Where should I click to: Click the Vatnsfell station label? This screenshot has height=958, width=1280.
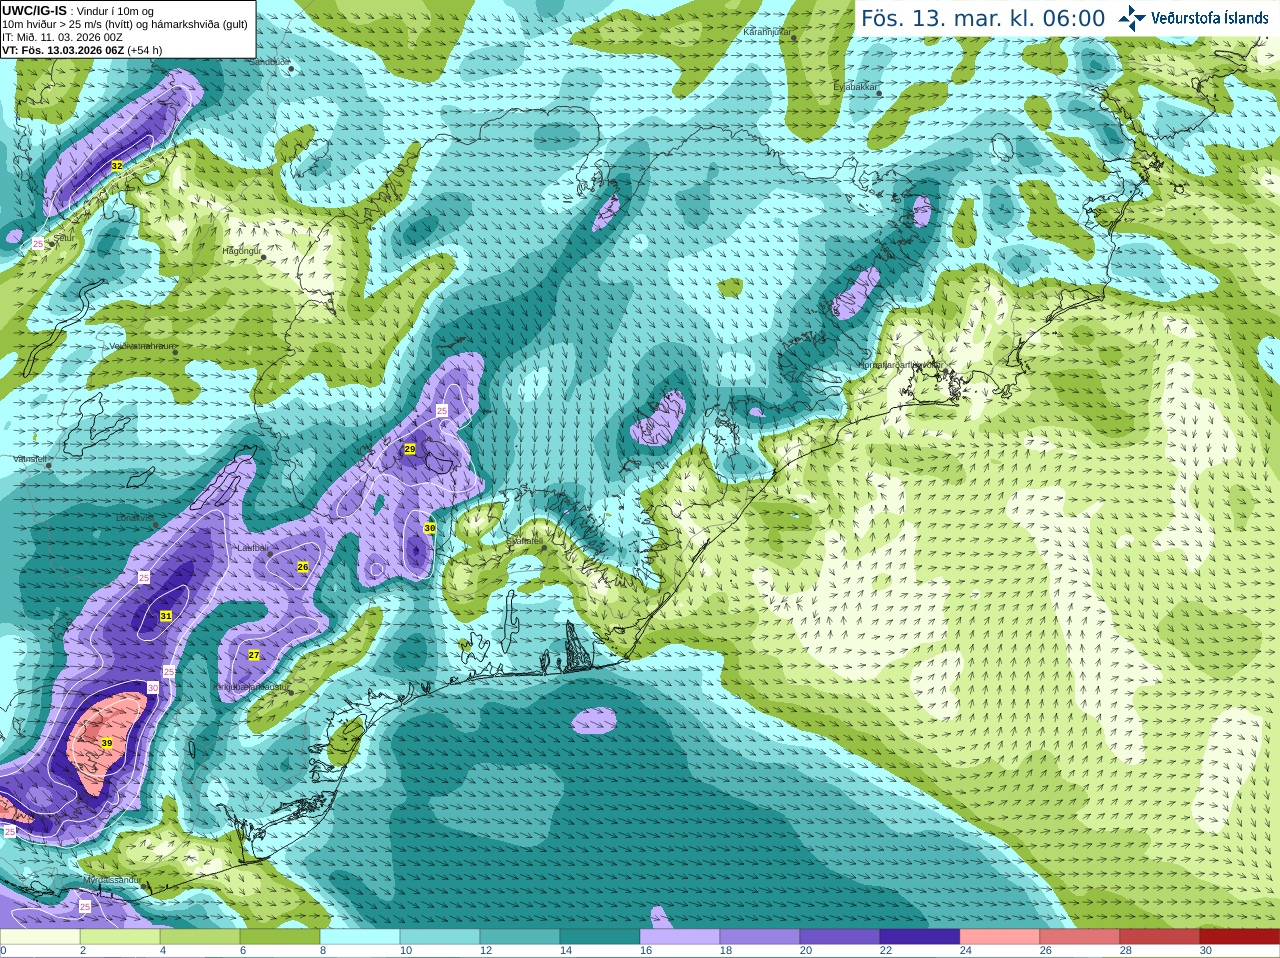30,459
